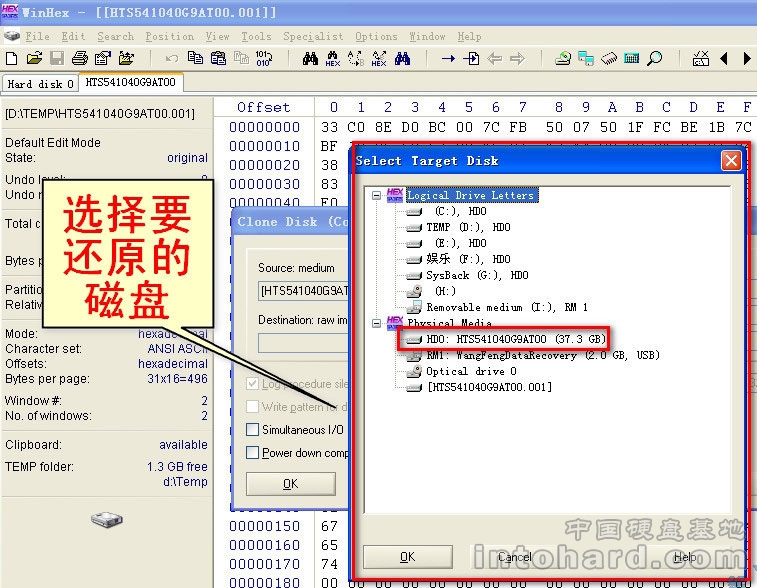Enable the Simultaneous I/O checkbox
This screenshot has height=588, width=757.
pyautogui.click(x=253, y=430)
